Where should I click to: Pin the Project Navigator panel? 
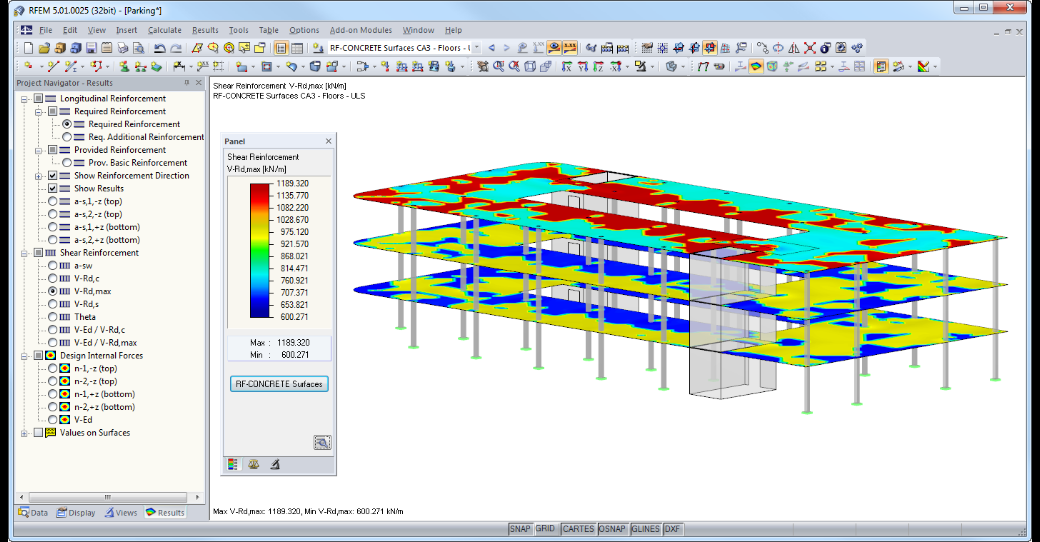[x=186, y=83]
